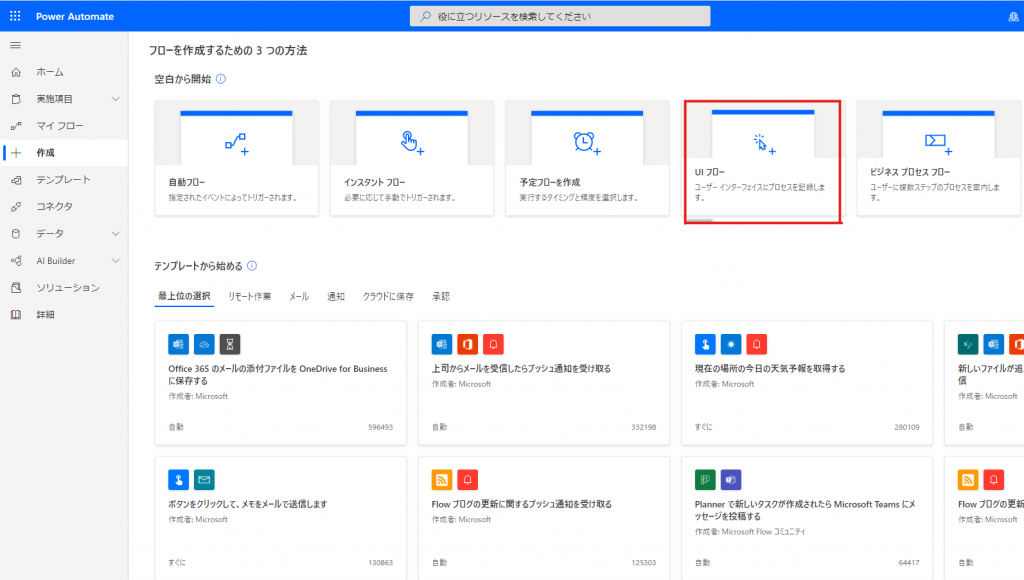
Task: Click the 自動フロー card title
Action: [x=187, y=182]
